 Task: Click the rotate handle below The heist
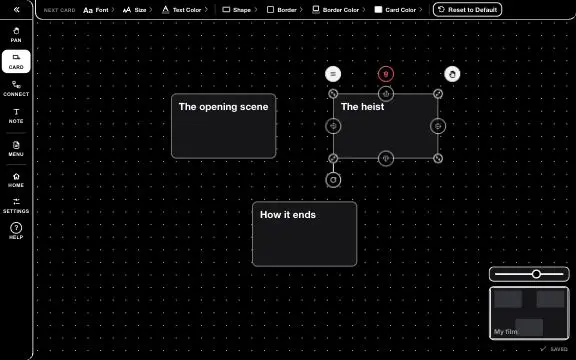[333, 180]
